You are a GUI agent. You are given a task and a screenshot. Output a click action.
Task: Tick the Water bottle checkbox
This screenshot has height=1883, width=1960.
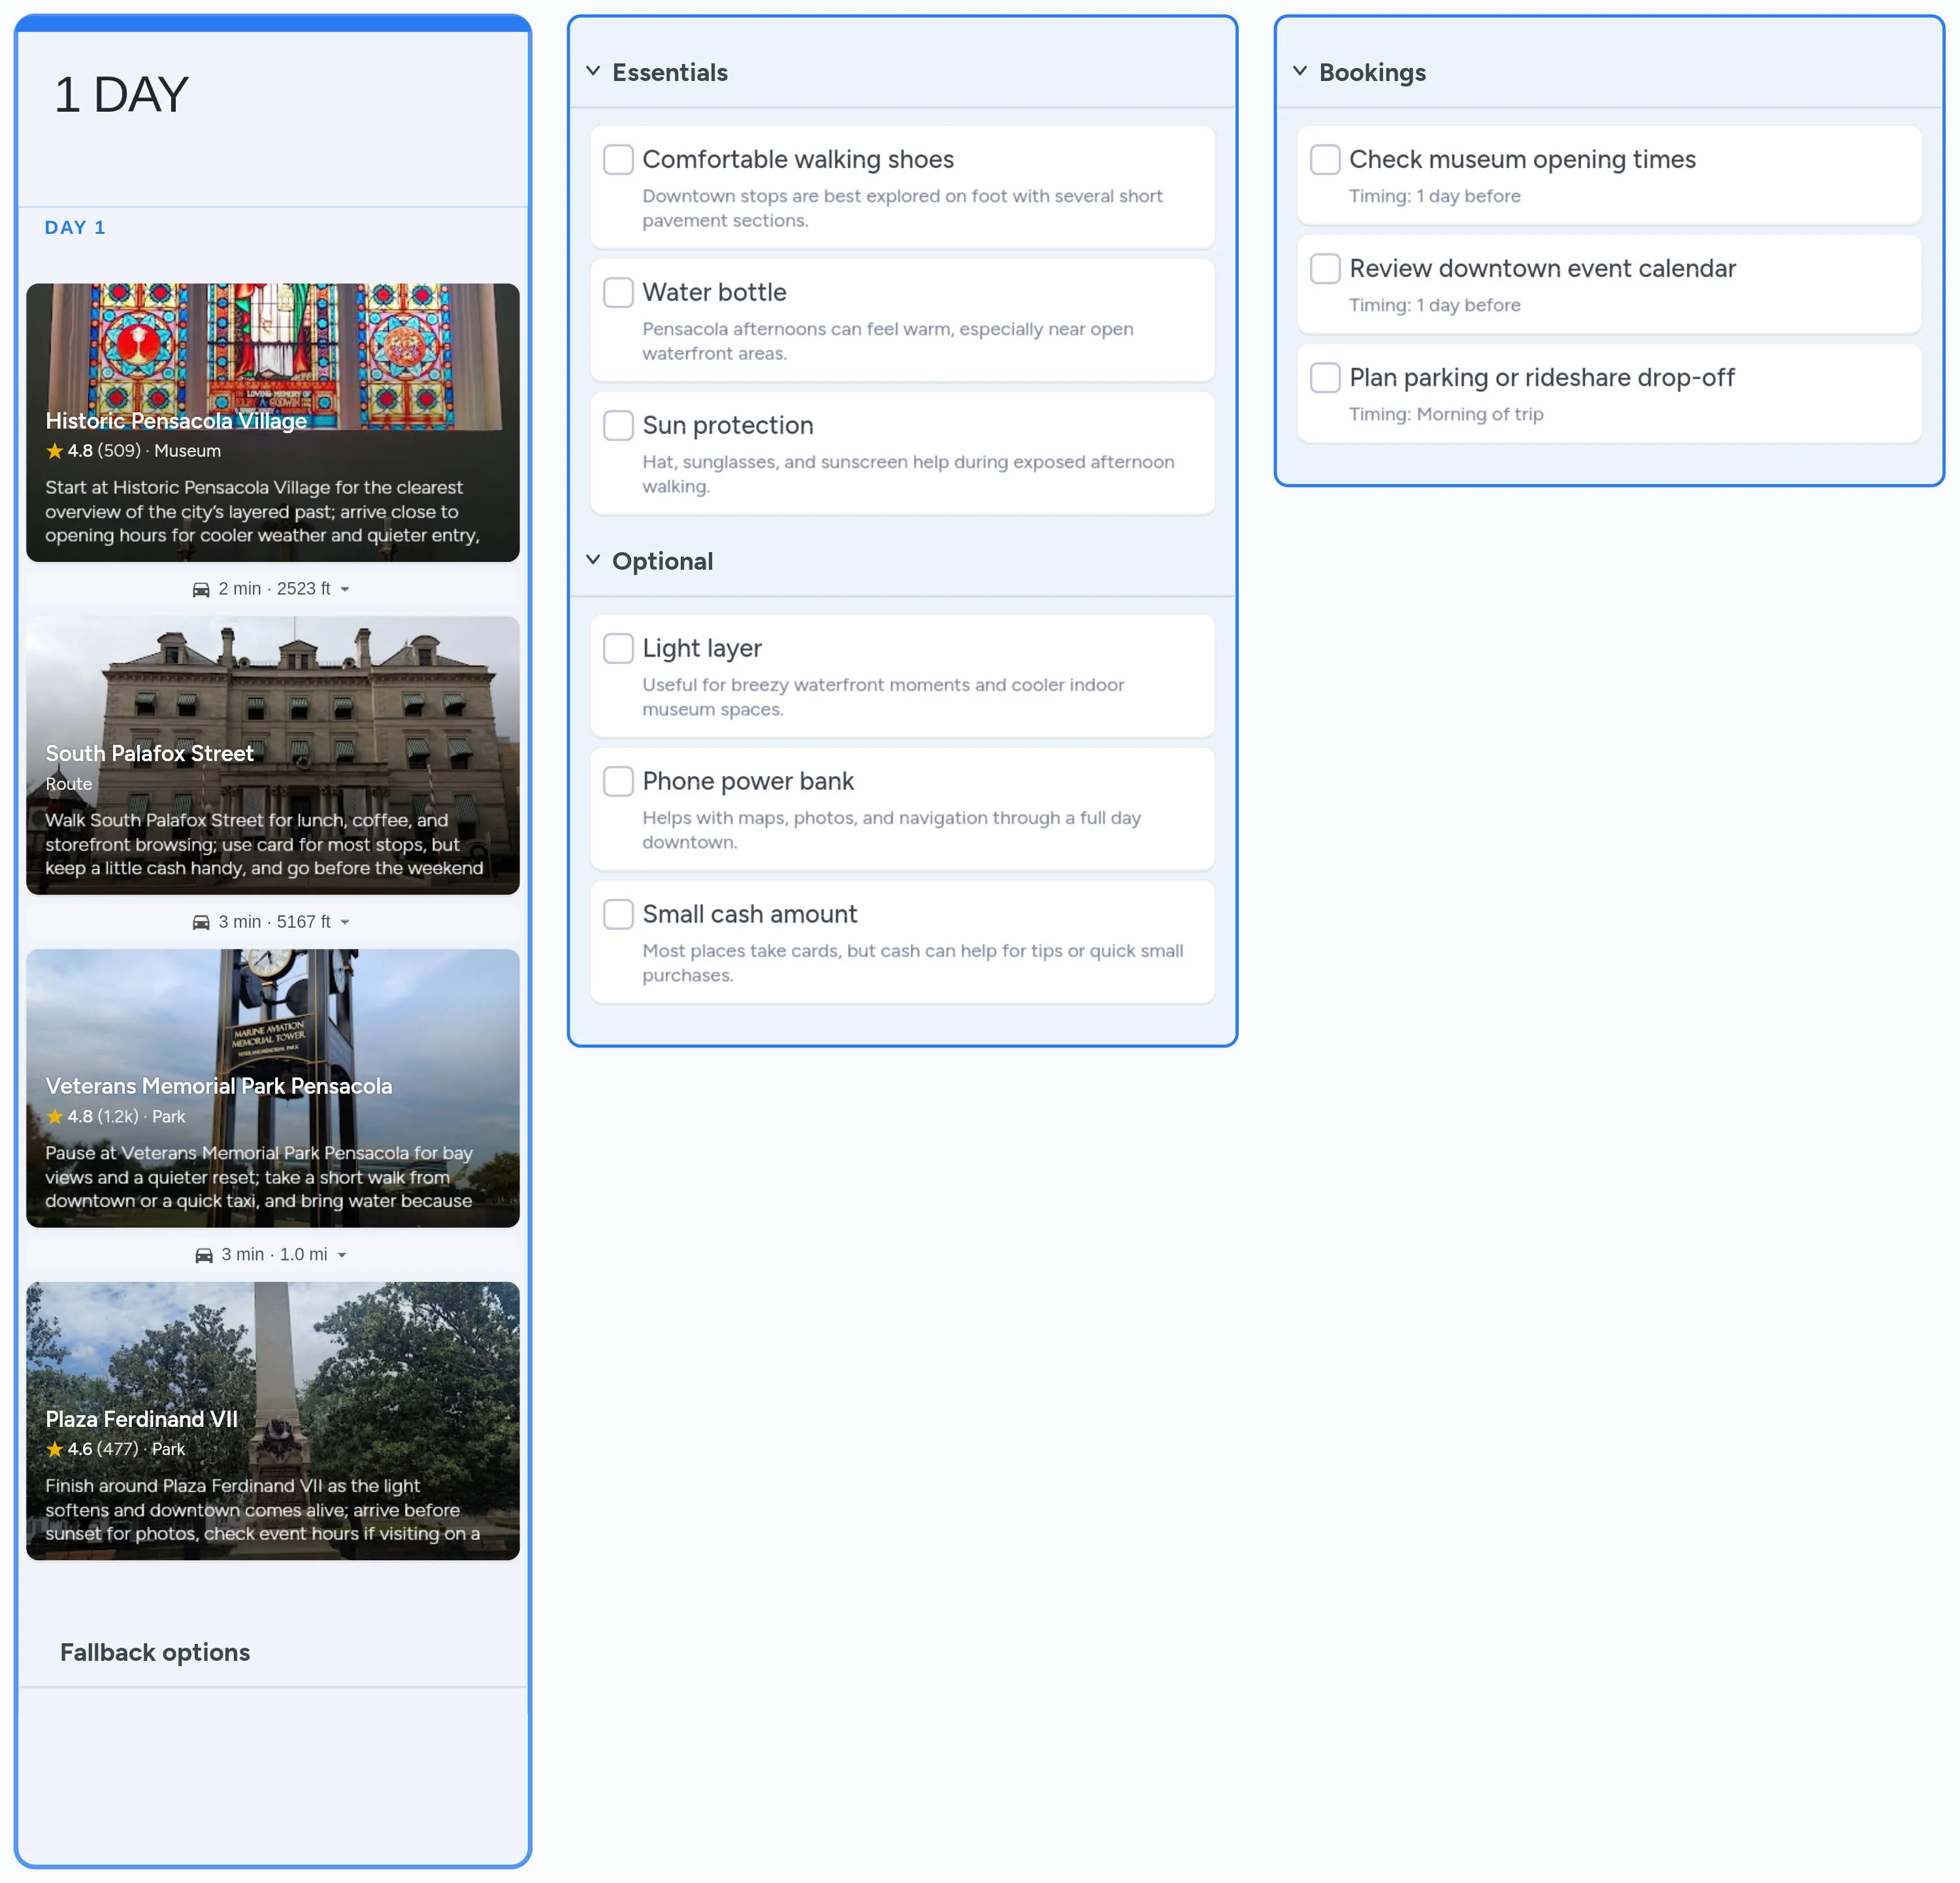[x=618, y=293]
